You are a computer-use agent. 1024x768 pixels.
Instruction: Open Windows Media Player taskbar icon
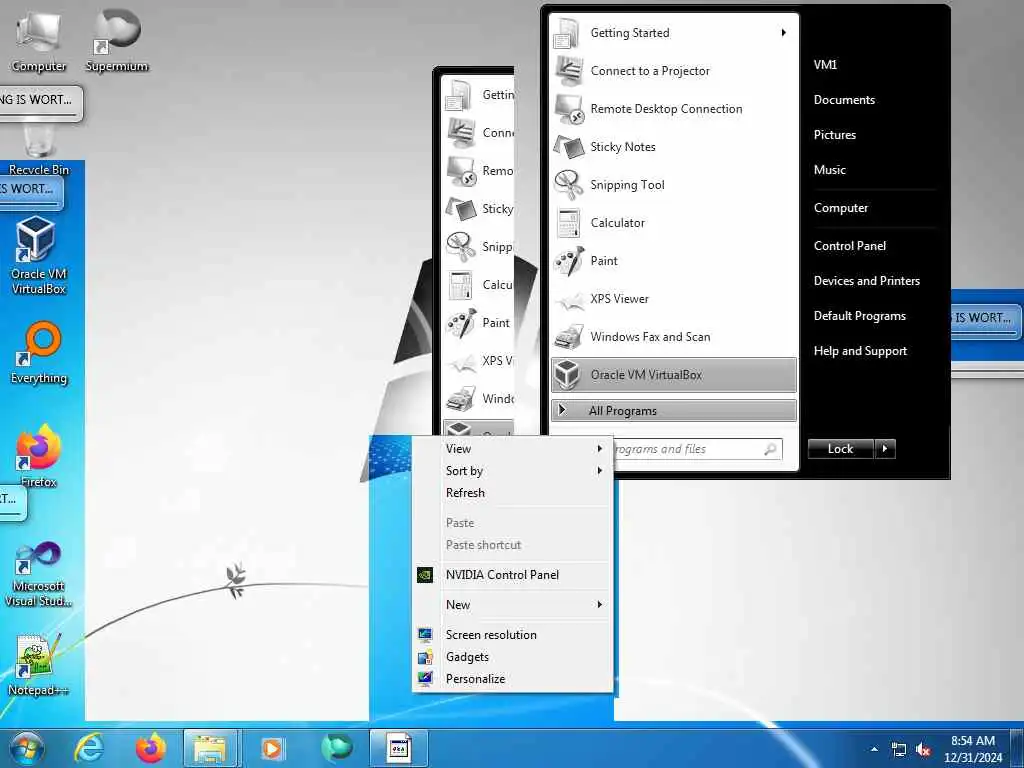(272, 748)
